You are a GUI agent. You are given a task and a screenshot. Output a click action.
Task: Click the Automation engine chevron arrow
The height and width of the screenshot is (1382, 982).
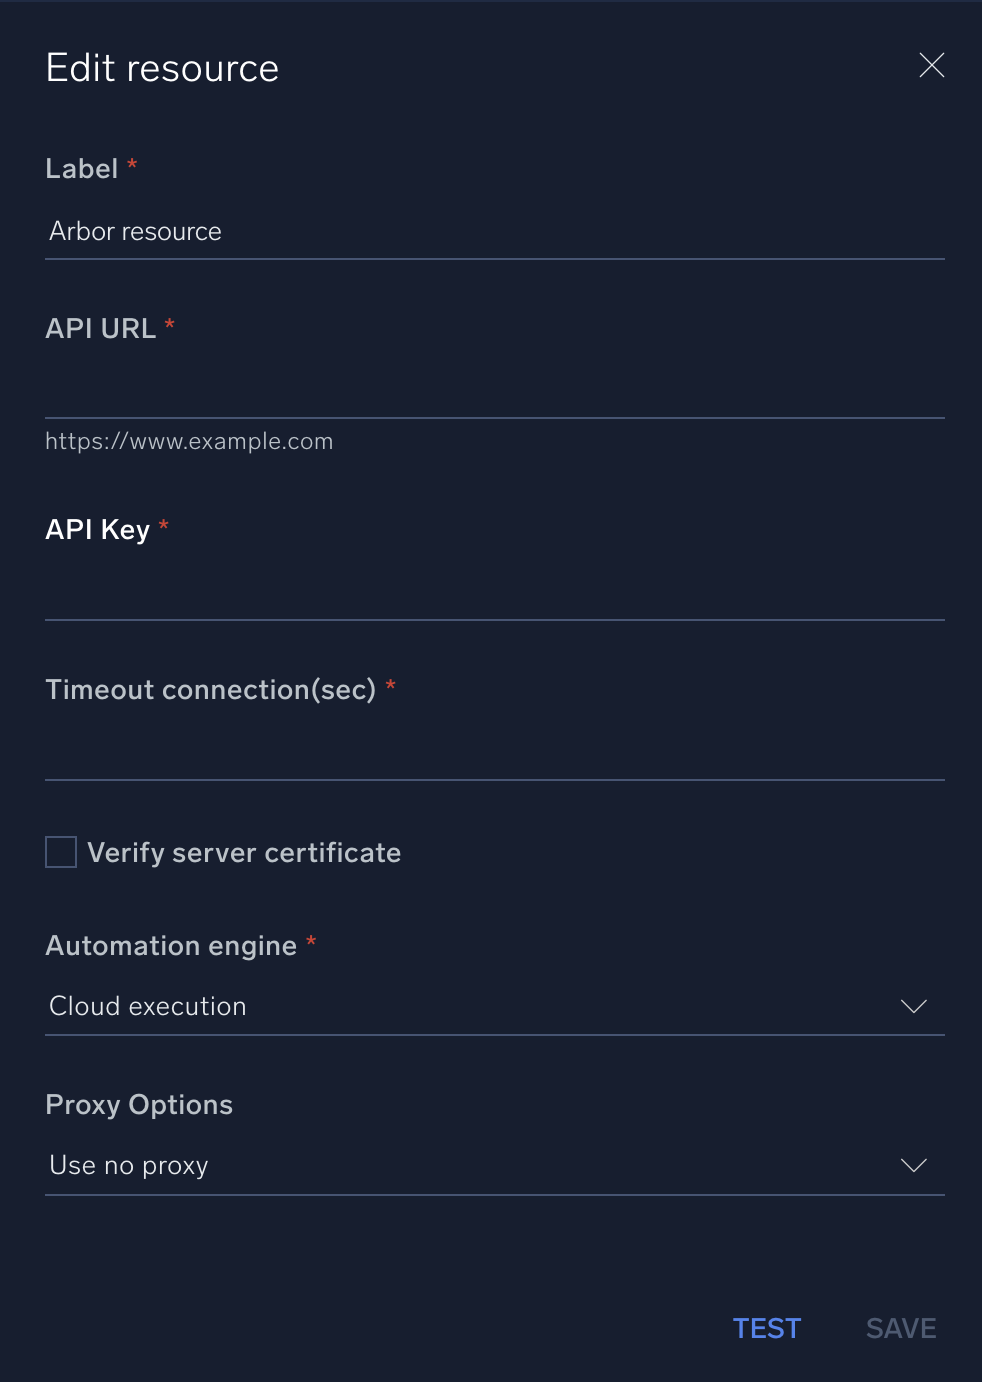[x=913, y=1006]
